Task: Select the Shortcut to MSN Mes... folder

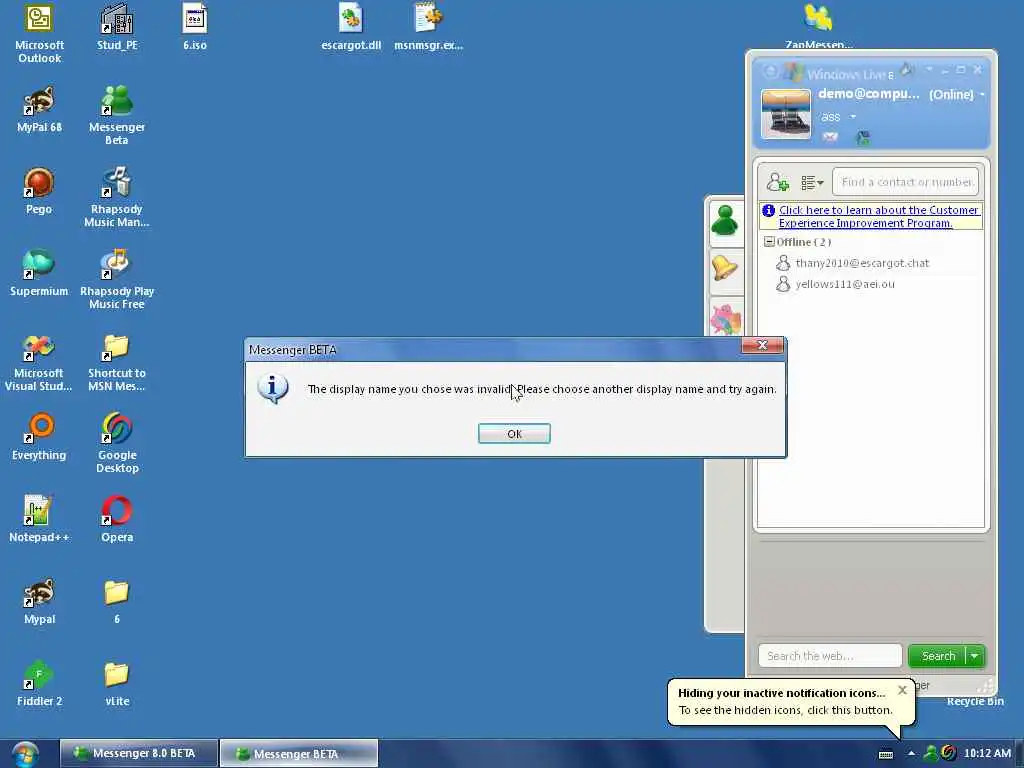Action: point(117,362)
